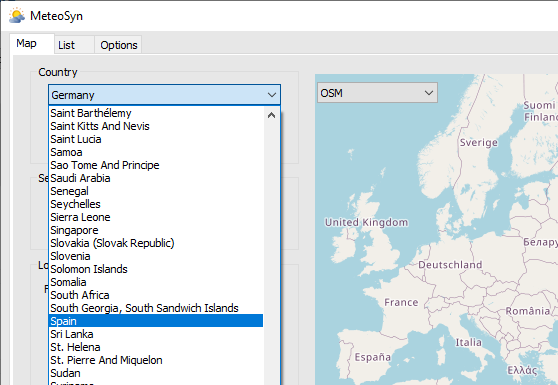558x385 pixels.
Task: Select Solomon Islands entry
Action: [156, 269]
